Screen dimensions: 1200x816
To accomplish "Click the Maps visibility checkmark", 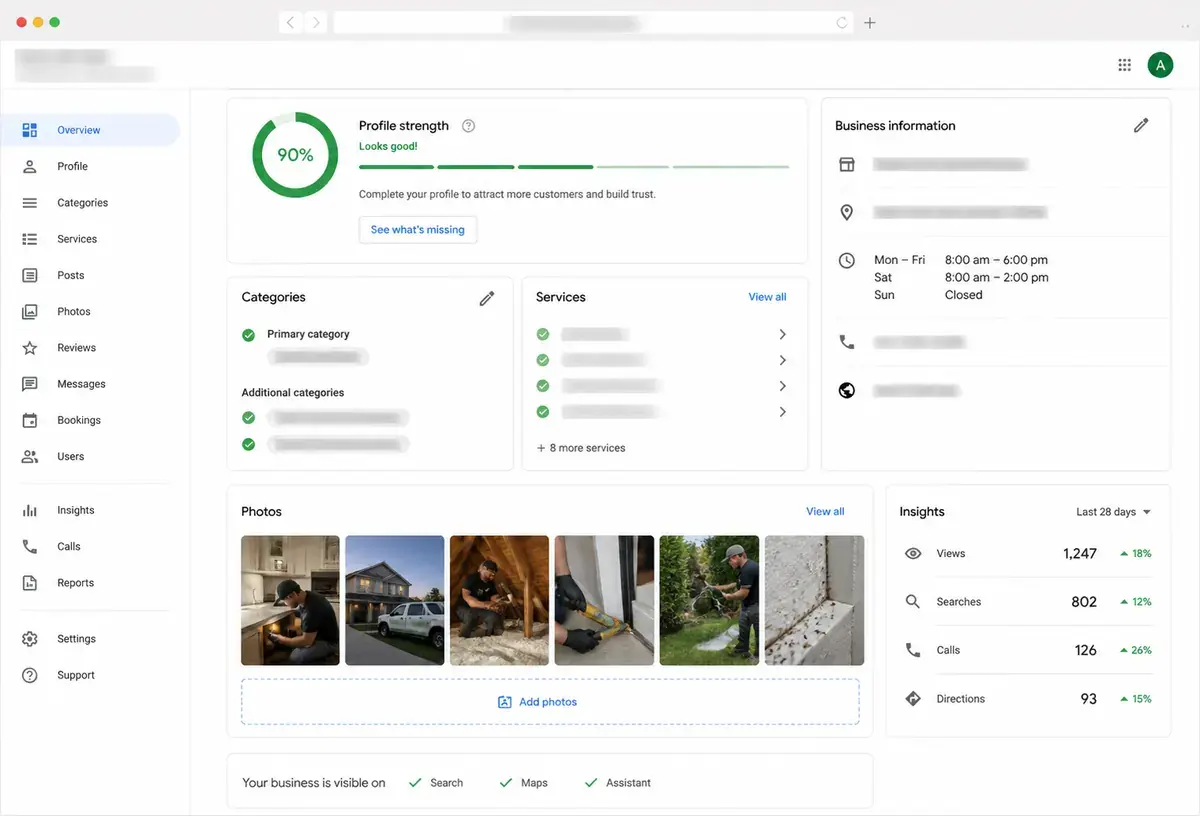I will 506,783.
